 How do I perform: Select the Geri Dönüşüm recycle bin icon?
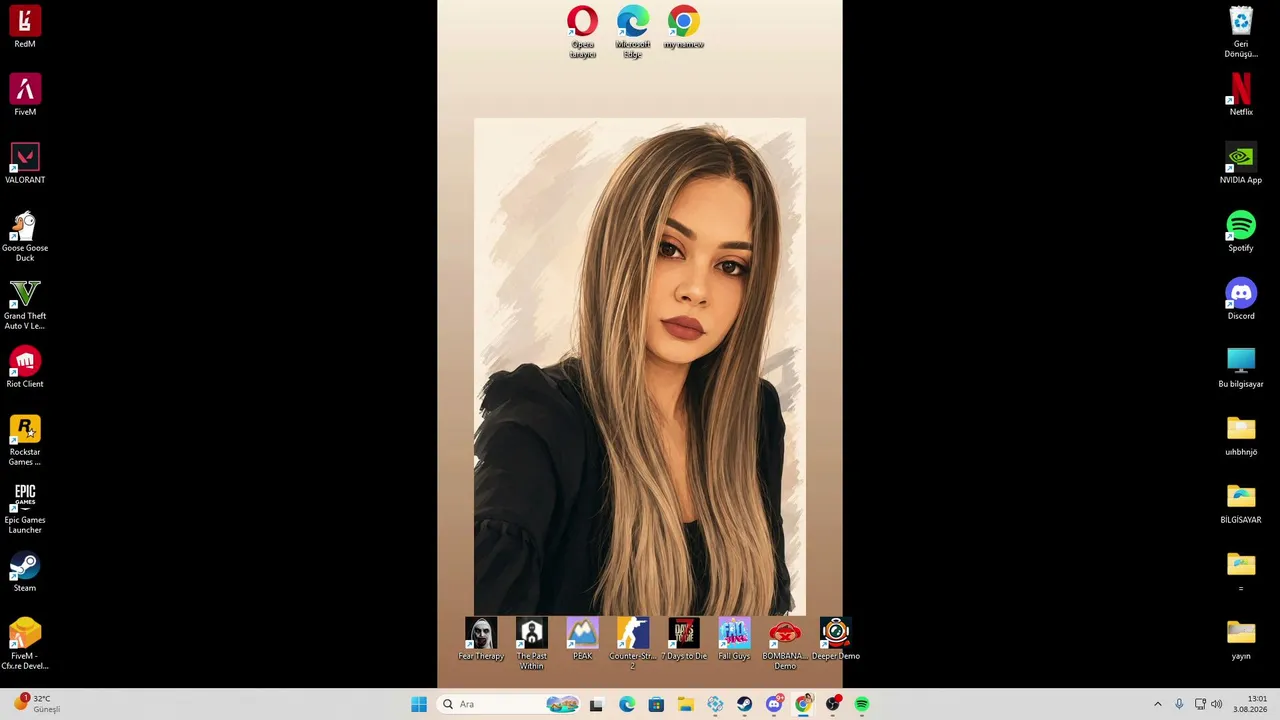click(x=1241, y=32)
